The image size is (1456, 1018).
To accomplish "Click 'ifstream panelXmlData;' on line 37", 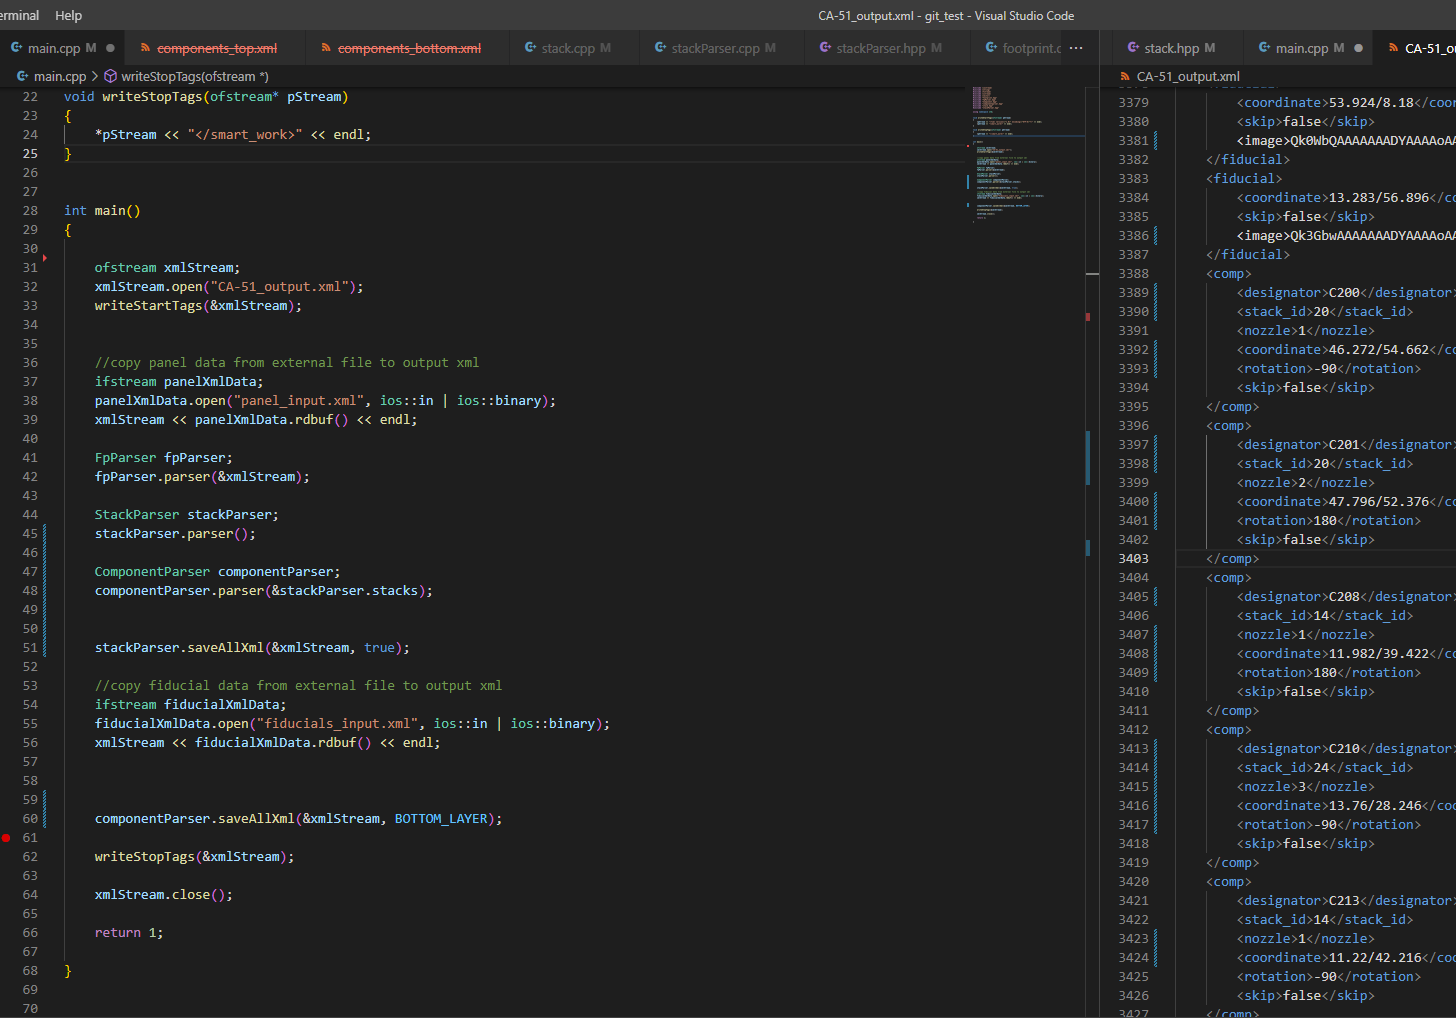I will coord(179,381).
